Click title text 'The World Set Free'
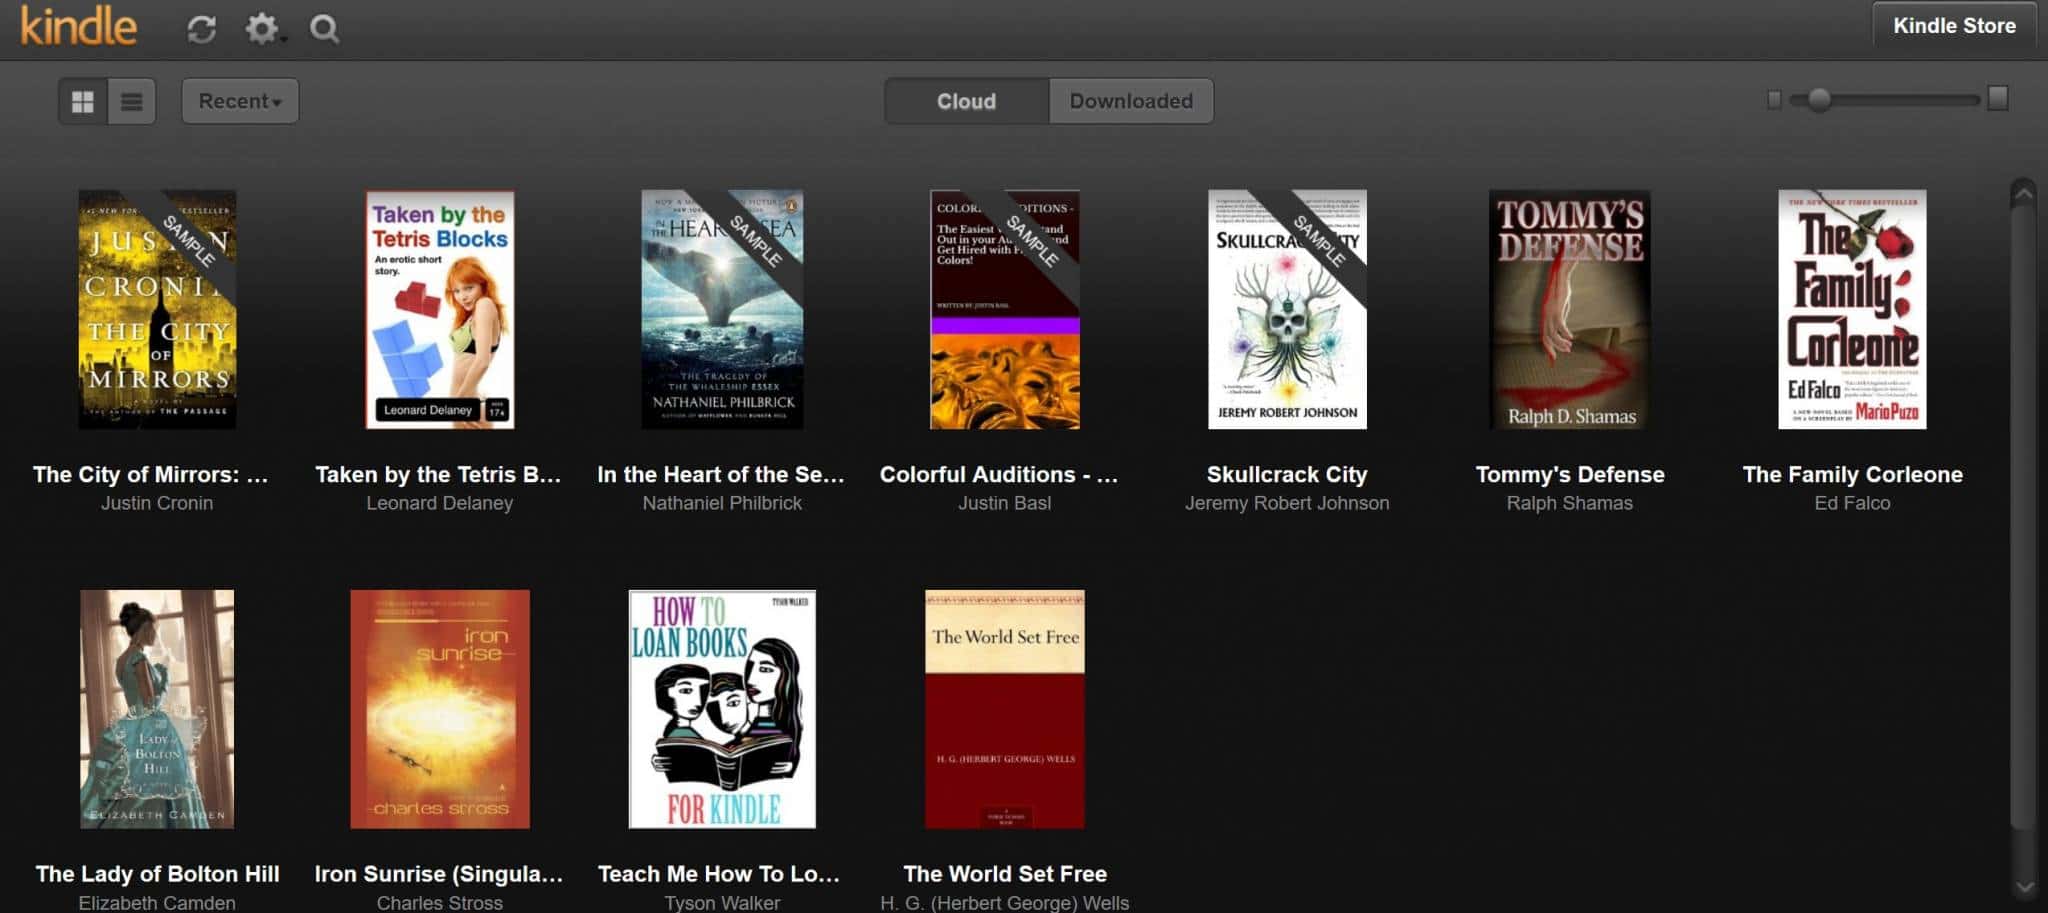 pyautogui.click(x=1005, y=873)
